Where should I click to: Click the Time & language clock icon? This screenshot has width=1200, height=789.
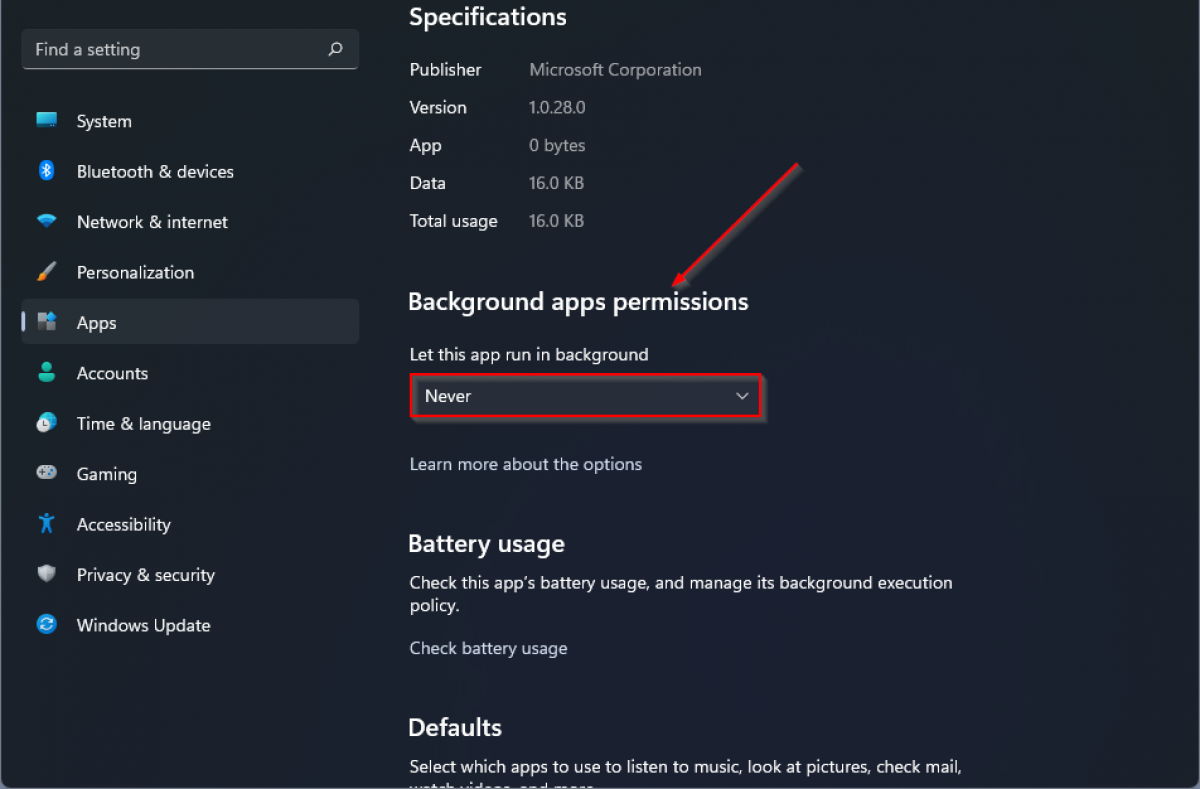pyautogui.click(x=46, y=423)
